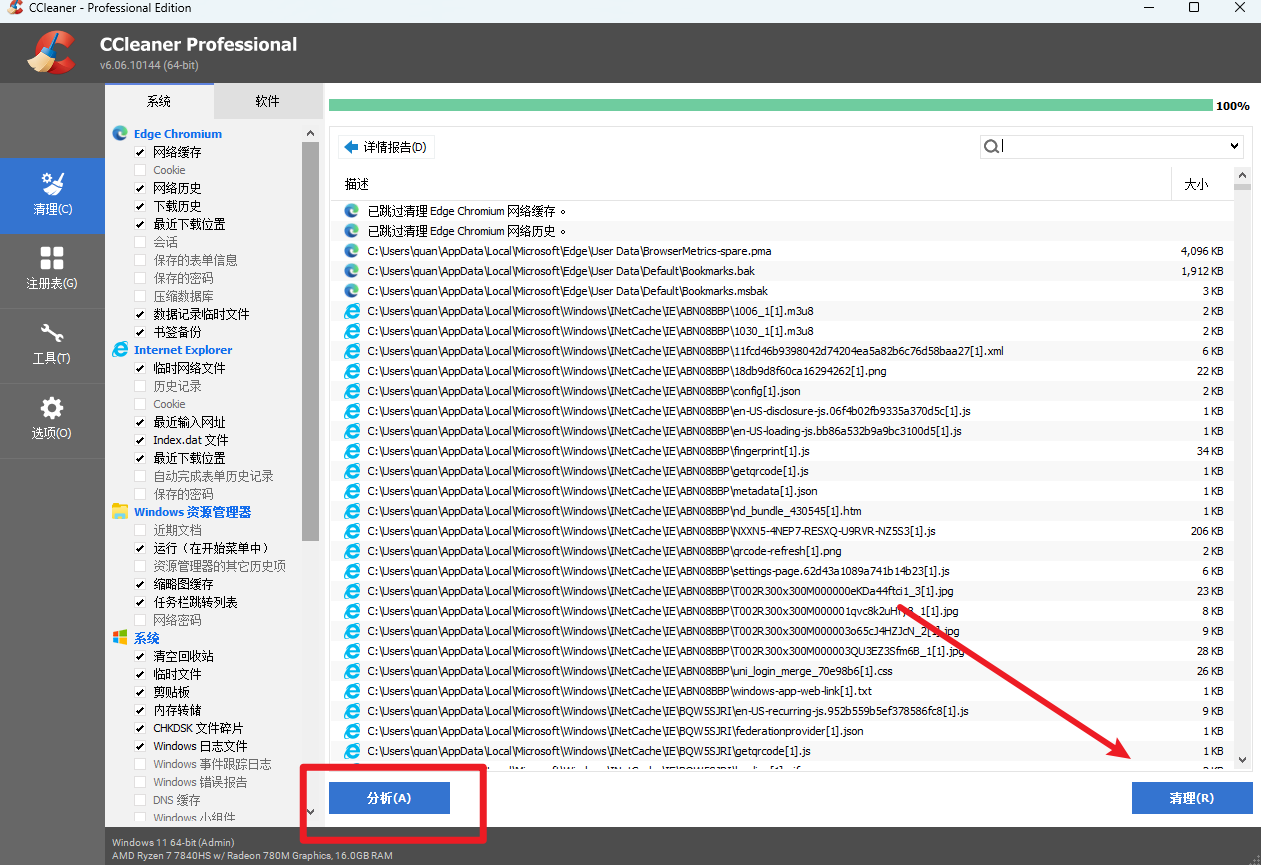Switch to the 软件 tab

pyautogui.click(x=267, y=101)
